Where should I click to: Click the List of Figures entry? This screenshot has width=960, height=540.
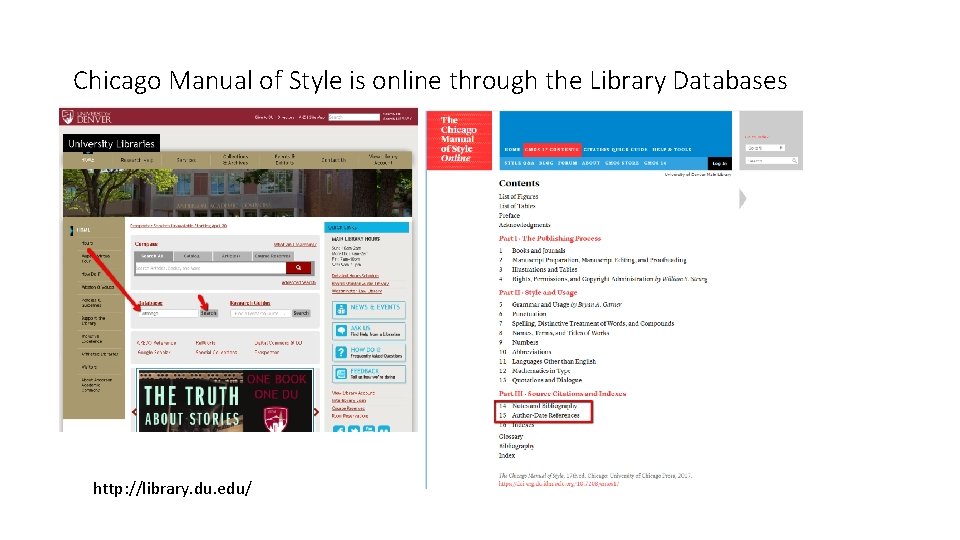tap(519, 197)
